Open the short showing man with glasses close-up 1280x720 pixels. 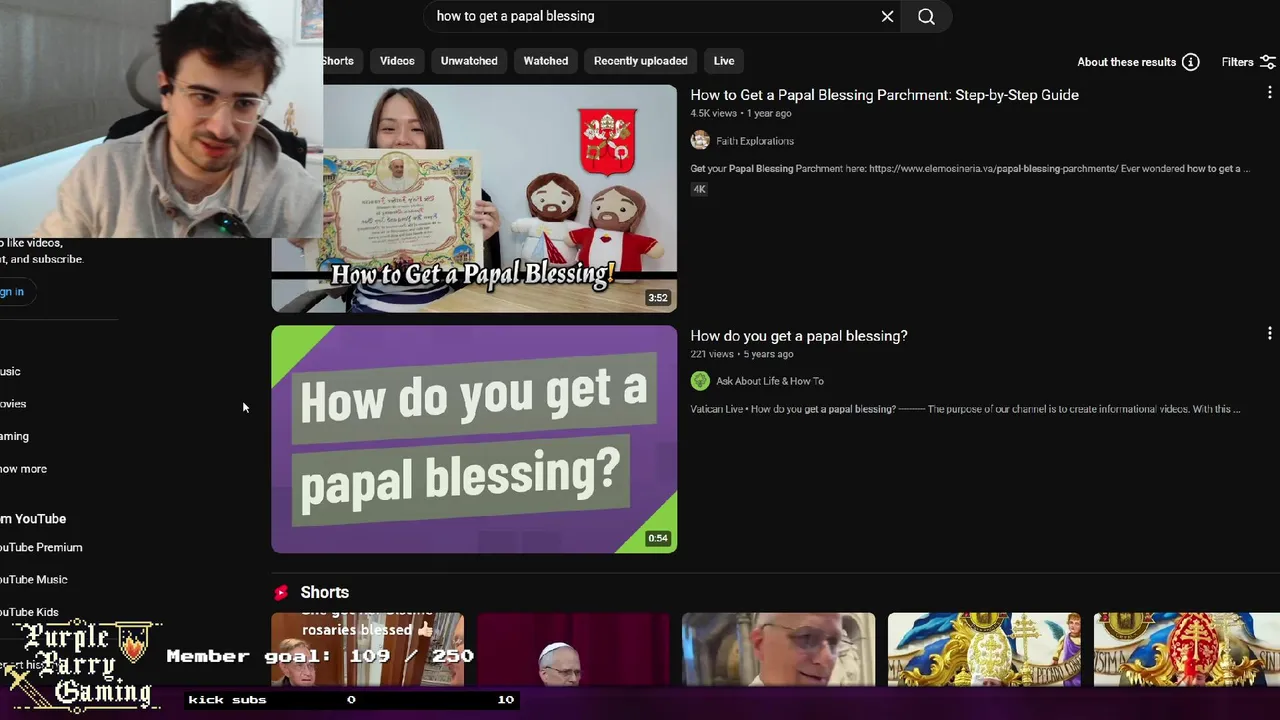click(778, 649)
